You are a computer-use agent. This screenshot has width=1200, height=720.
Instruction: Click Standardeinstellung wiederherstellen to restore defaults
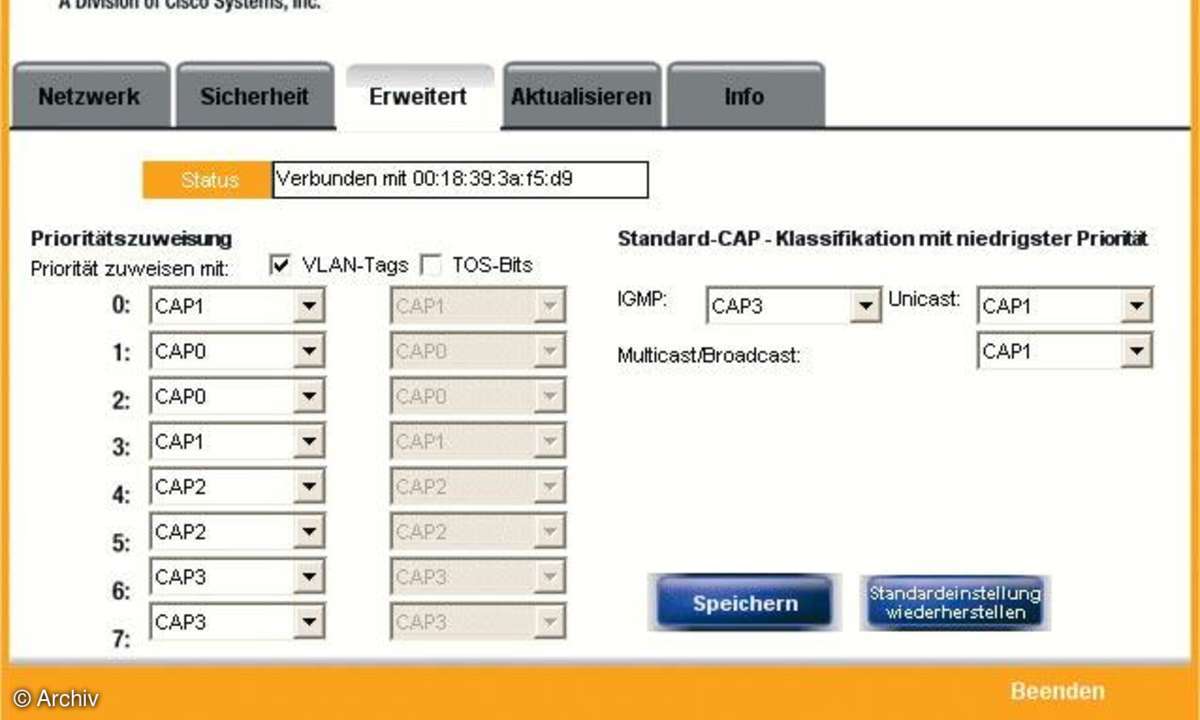(x=953, y=601)
